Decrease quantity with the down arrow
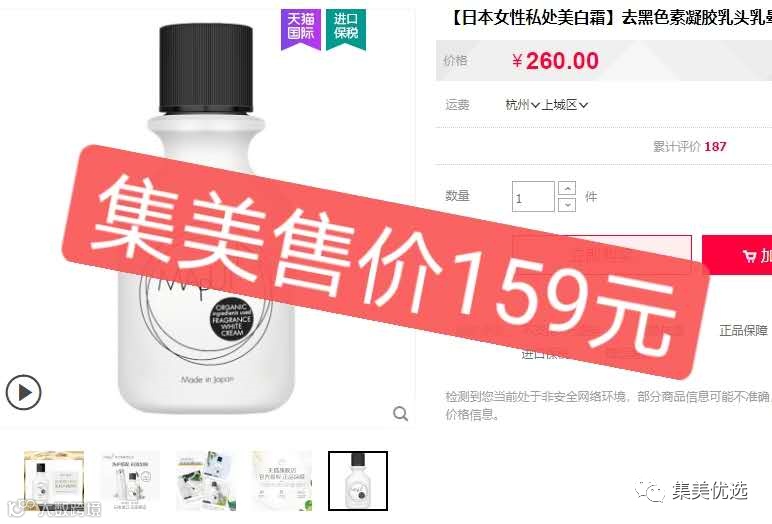This screenshot has height=524, width=772. coord(567,204)
